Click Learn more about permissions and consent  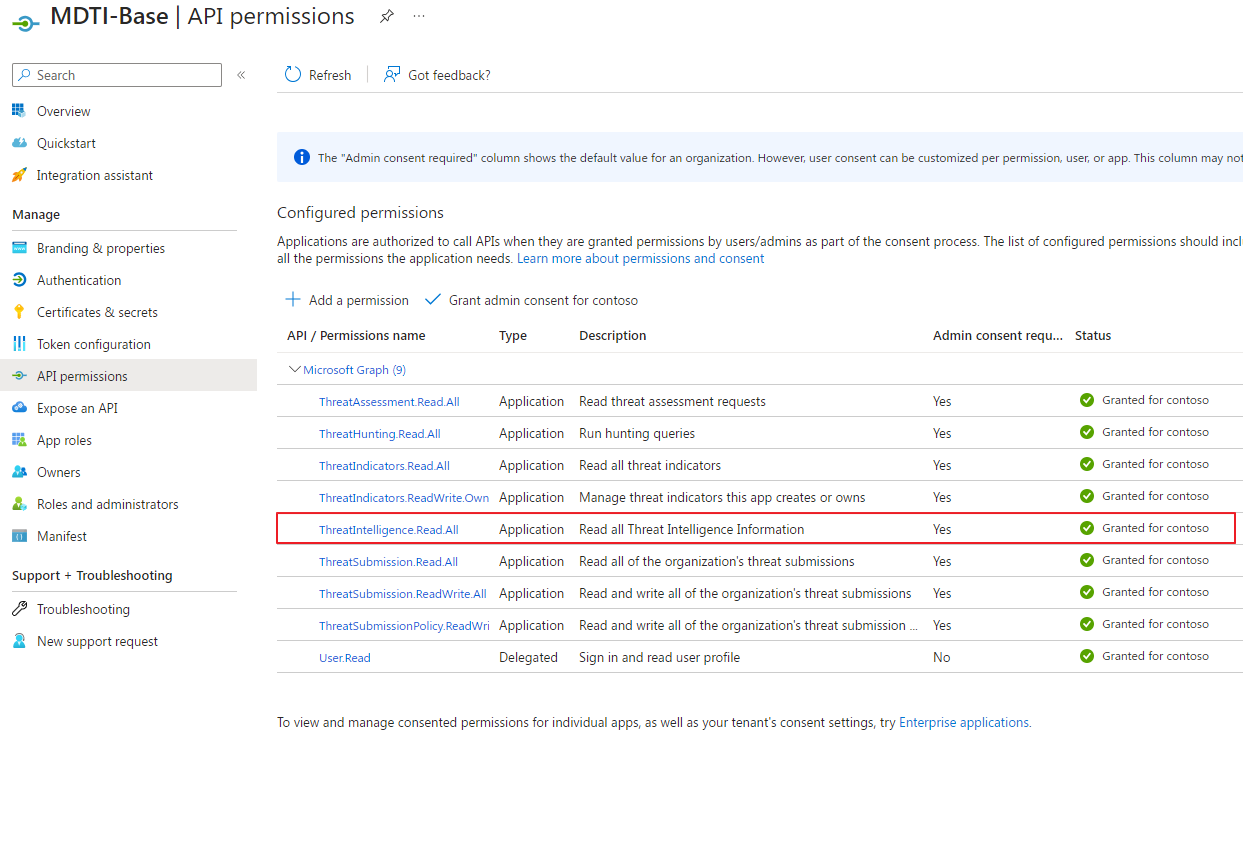[639, 258]
